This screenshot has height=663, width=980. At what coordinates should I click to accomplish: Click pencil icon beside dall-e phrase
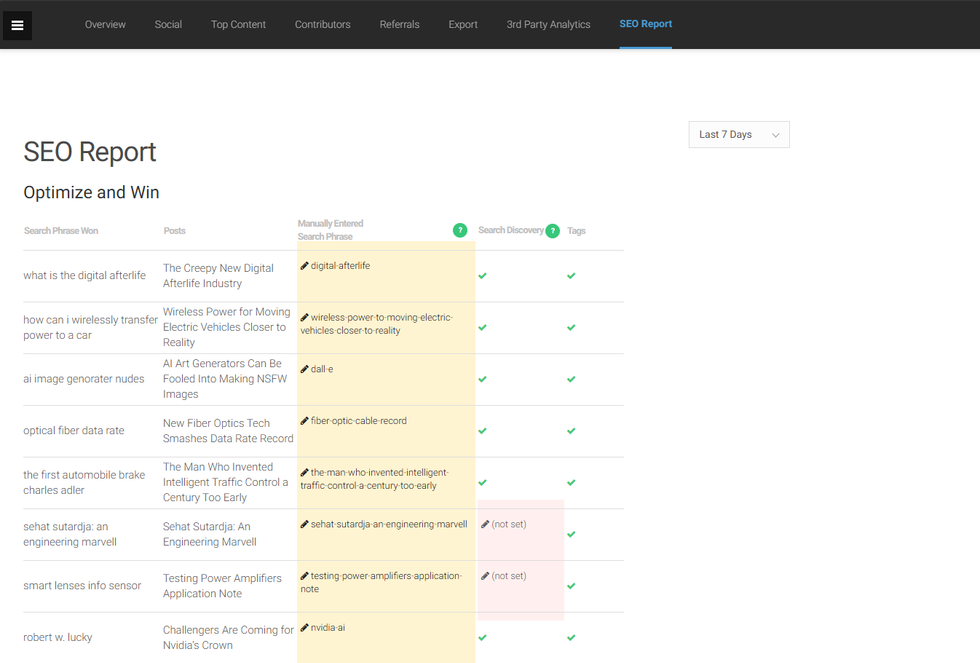pyautogui.click(x=305, y=369)
